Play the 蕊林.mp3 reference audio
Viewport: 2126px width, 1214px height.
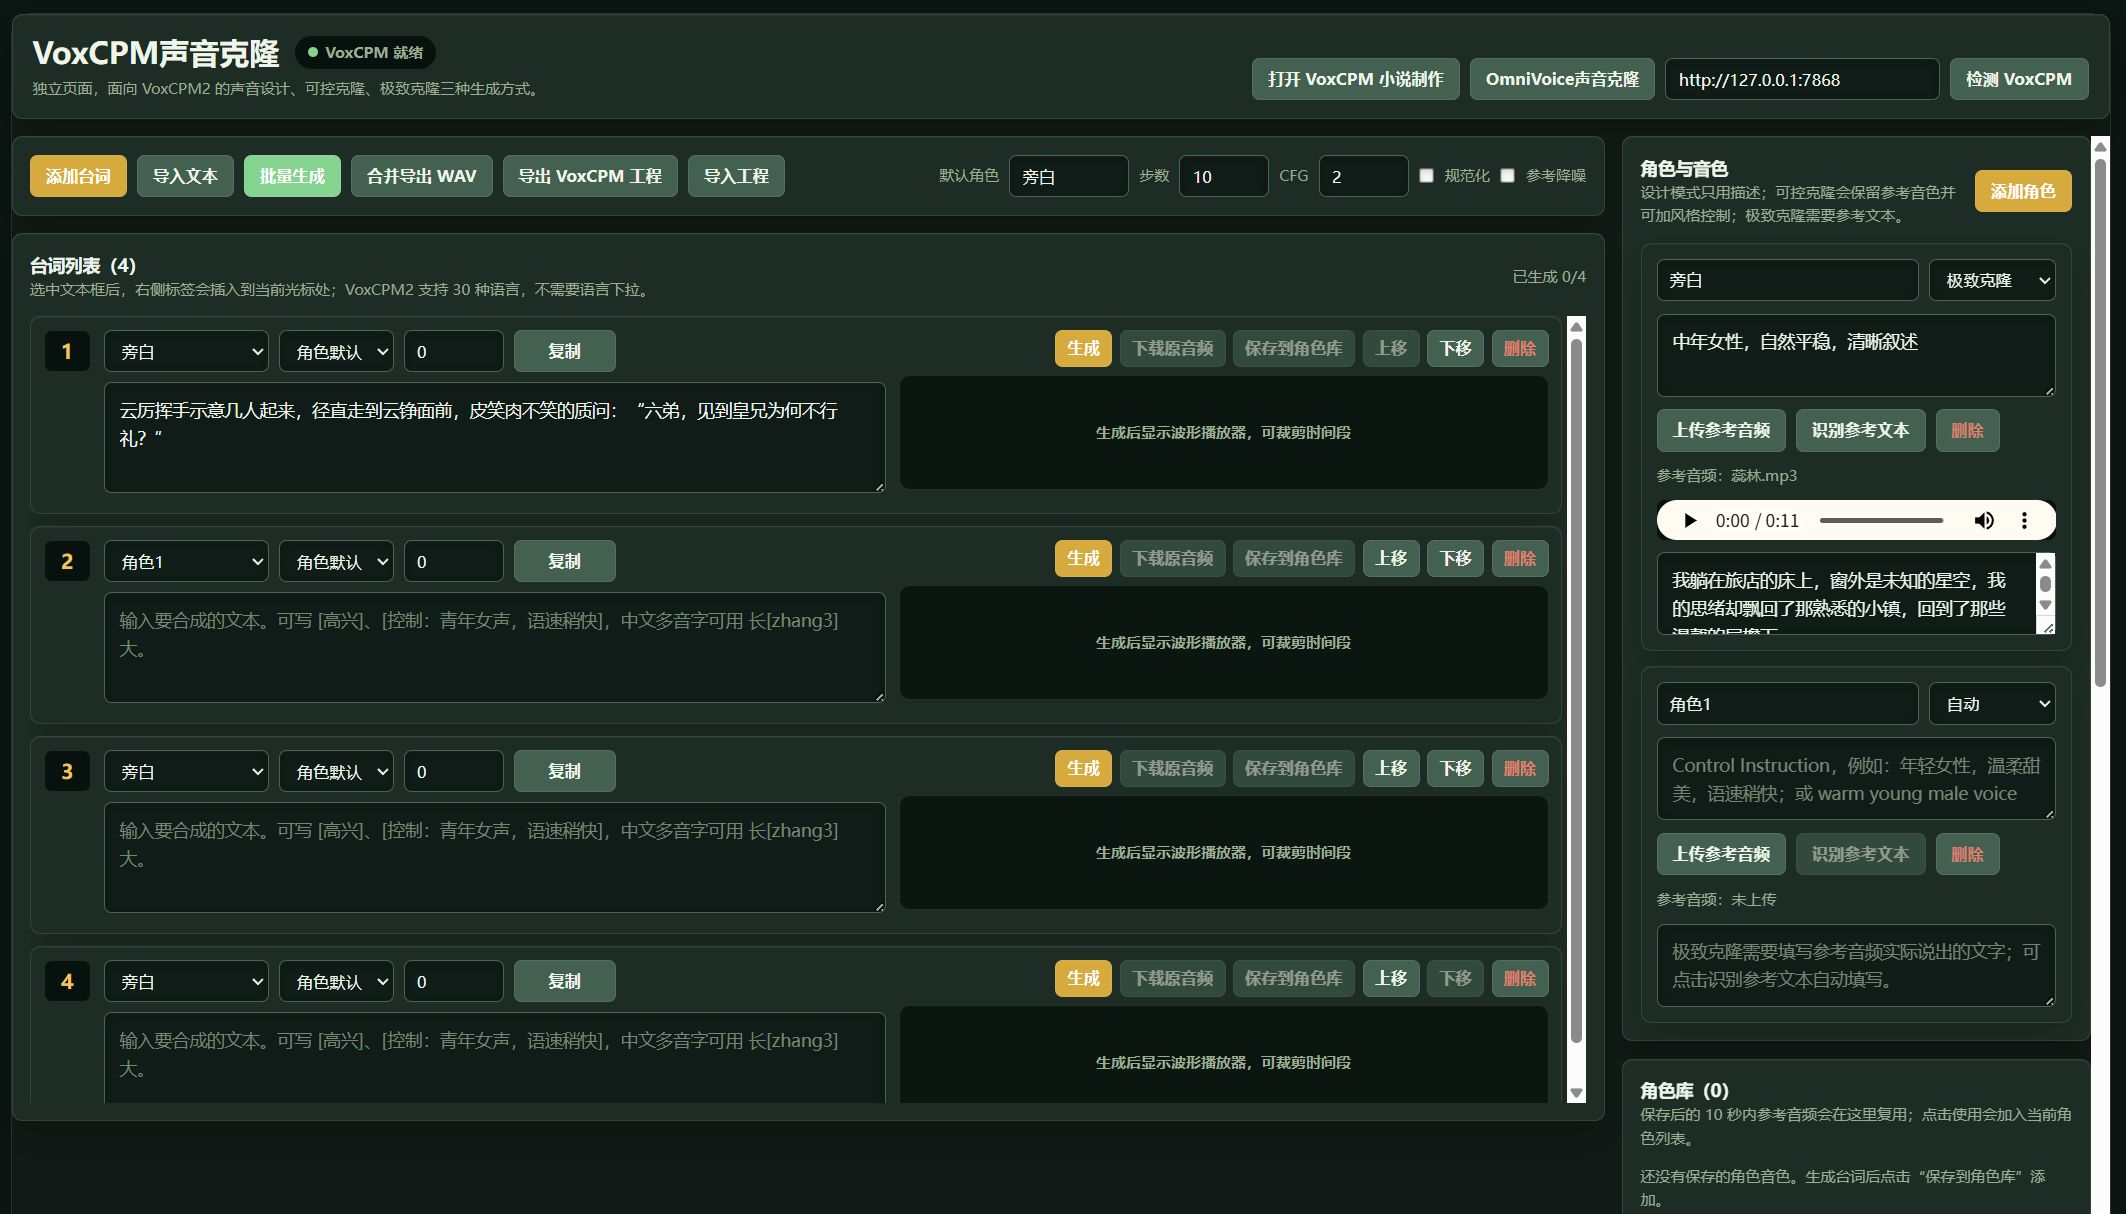1690,520
